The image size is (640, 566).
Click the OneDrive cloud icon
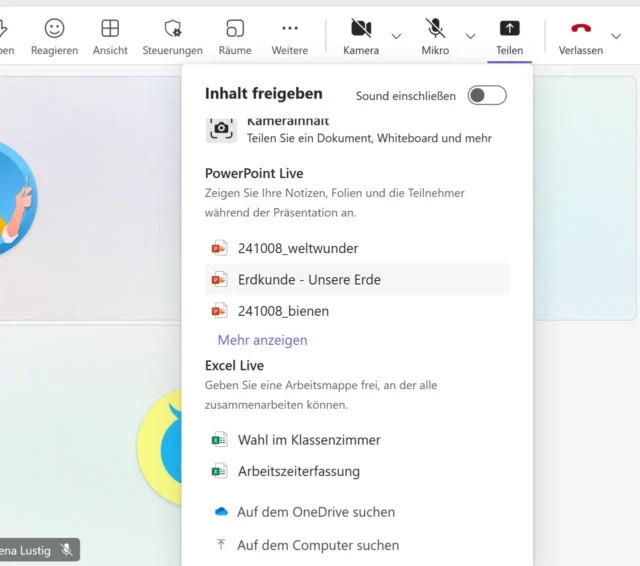(221, 511)
